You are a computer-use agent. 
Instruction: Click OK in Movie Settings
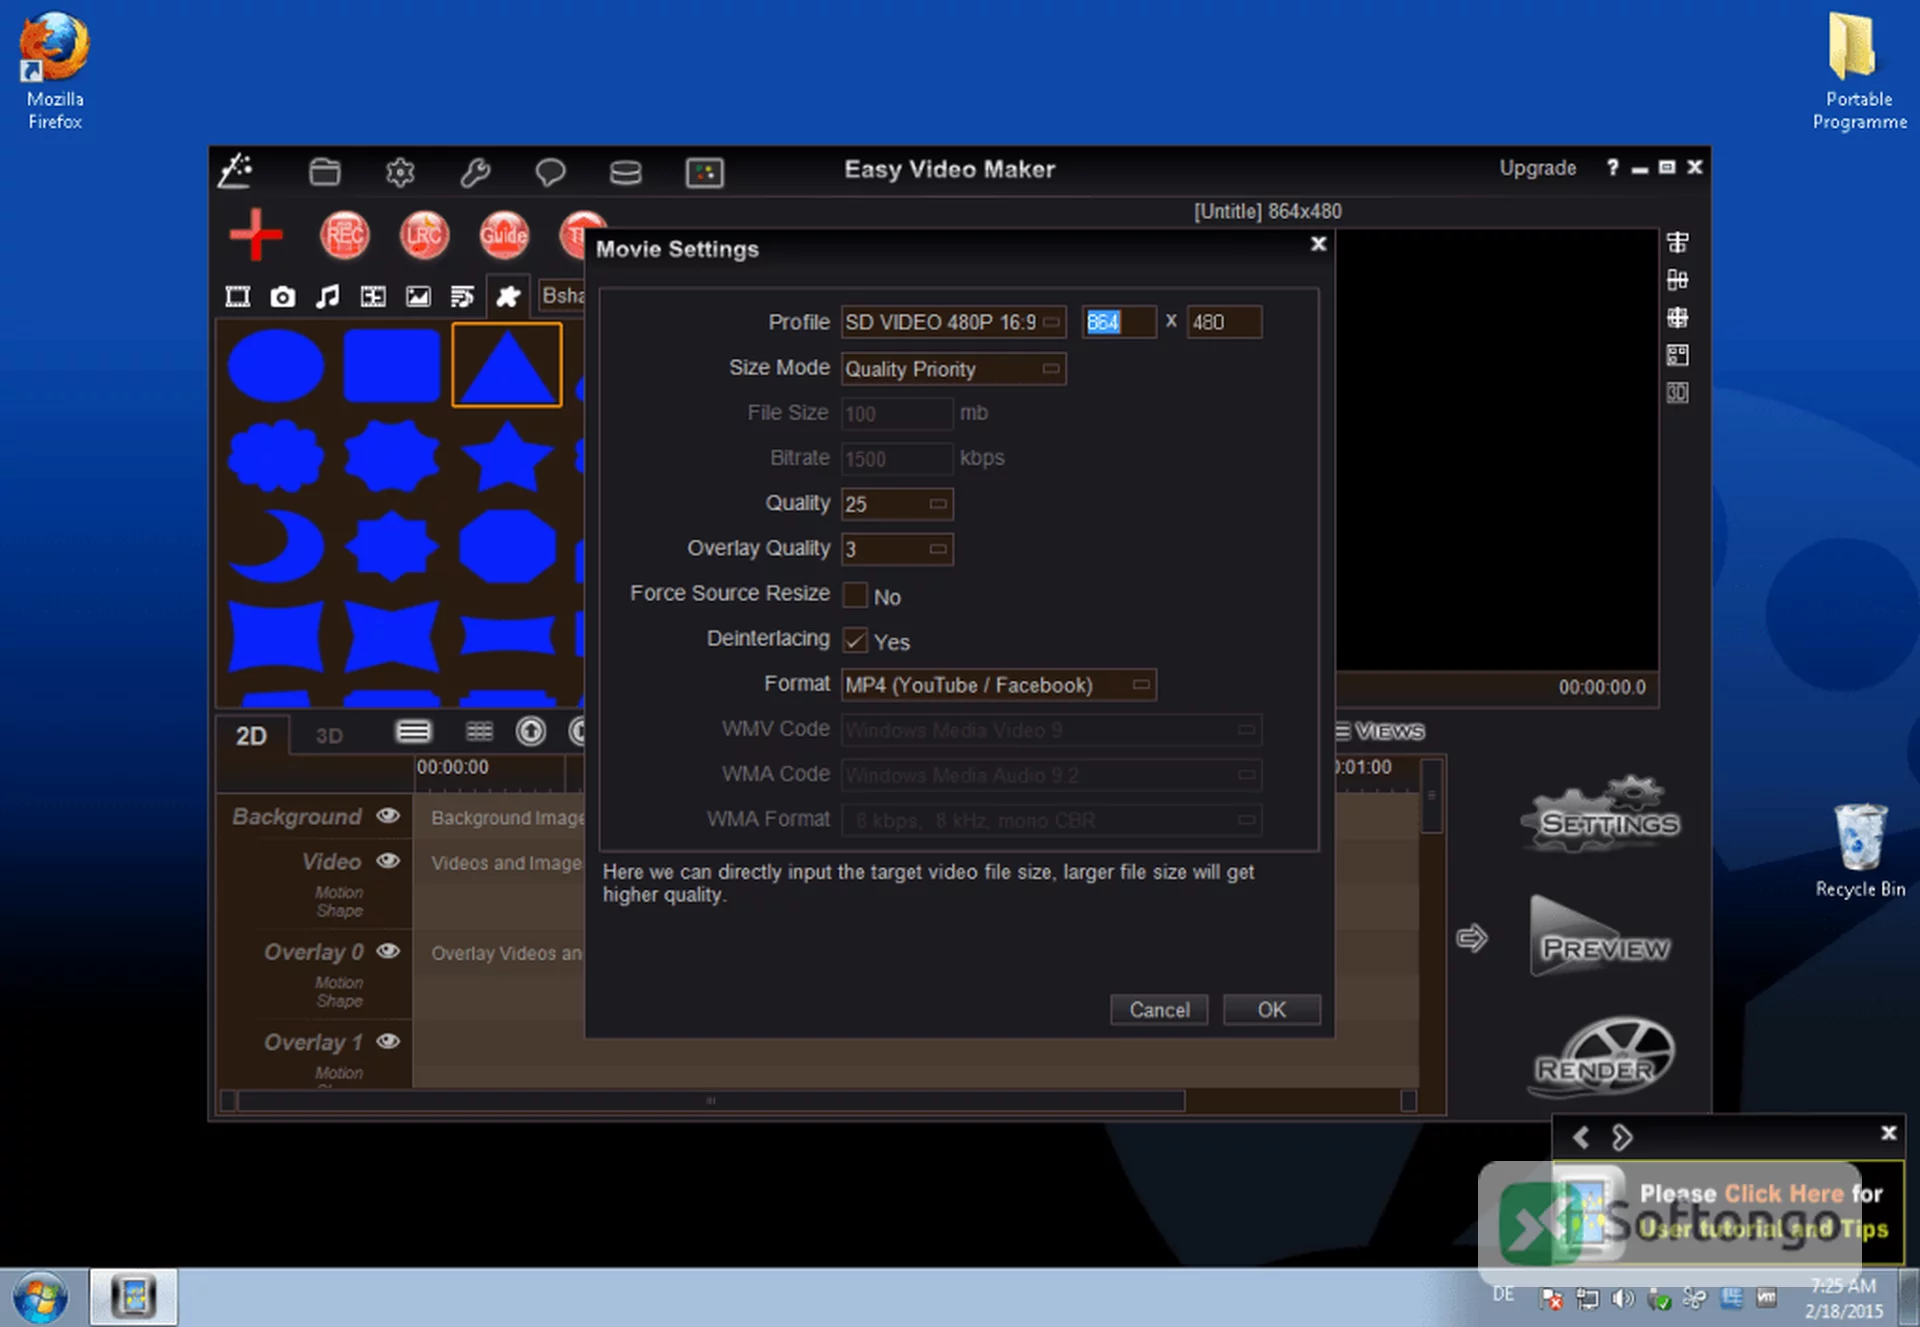click(1271, 1010)
